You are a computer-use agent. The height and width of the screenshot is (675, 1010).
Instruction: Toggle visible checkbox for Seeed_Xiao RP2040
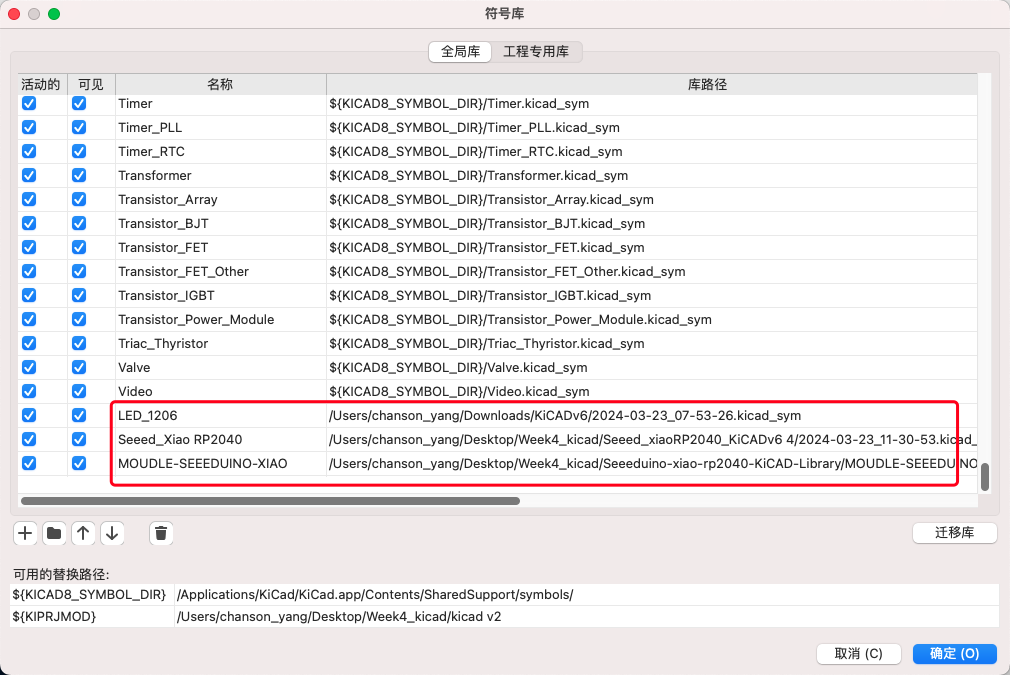[x=79, y=439]
